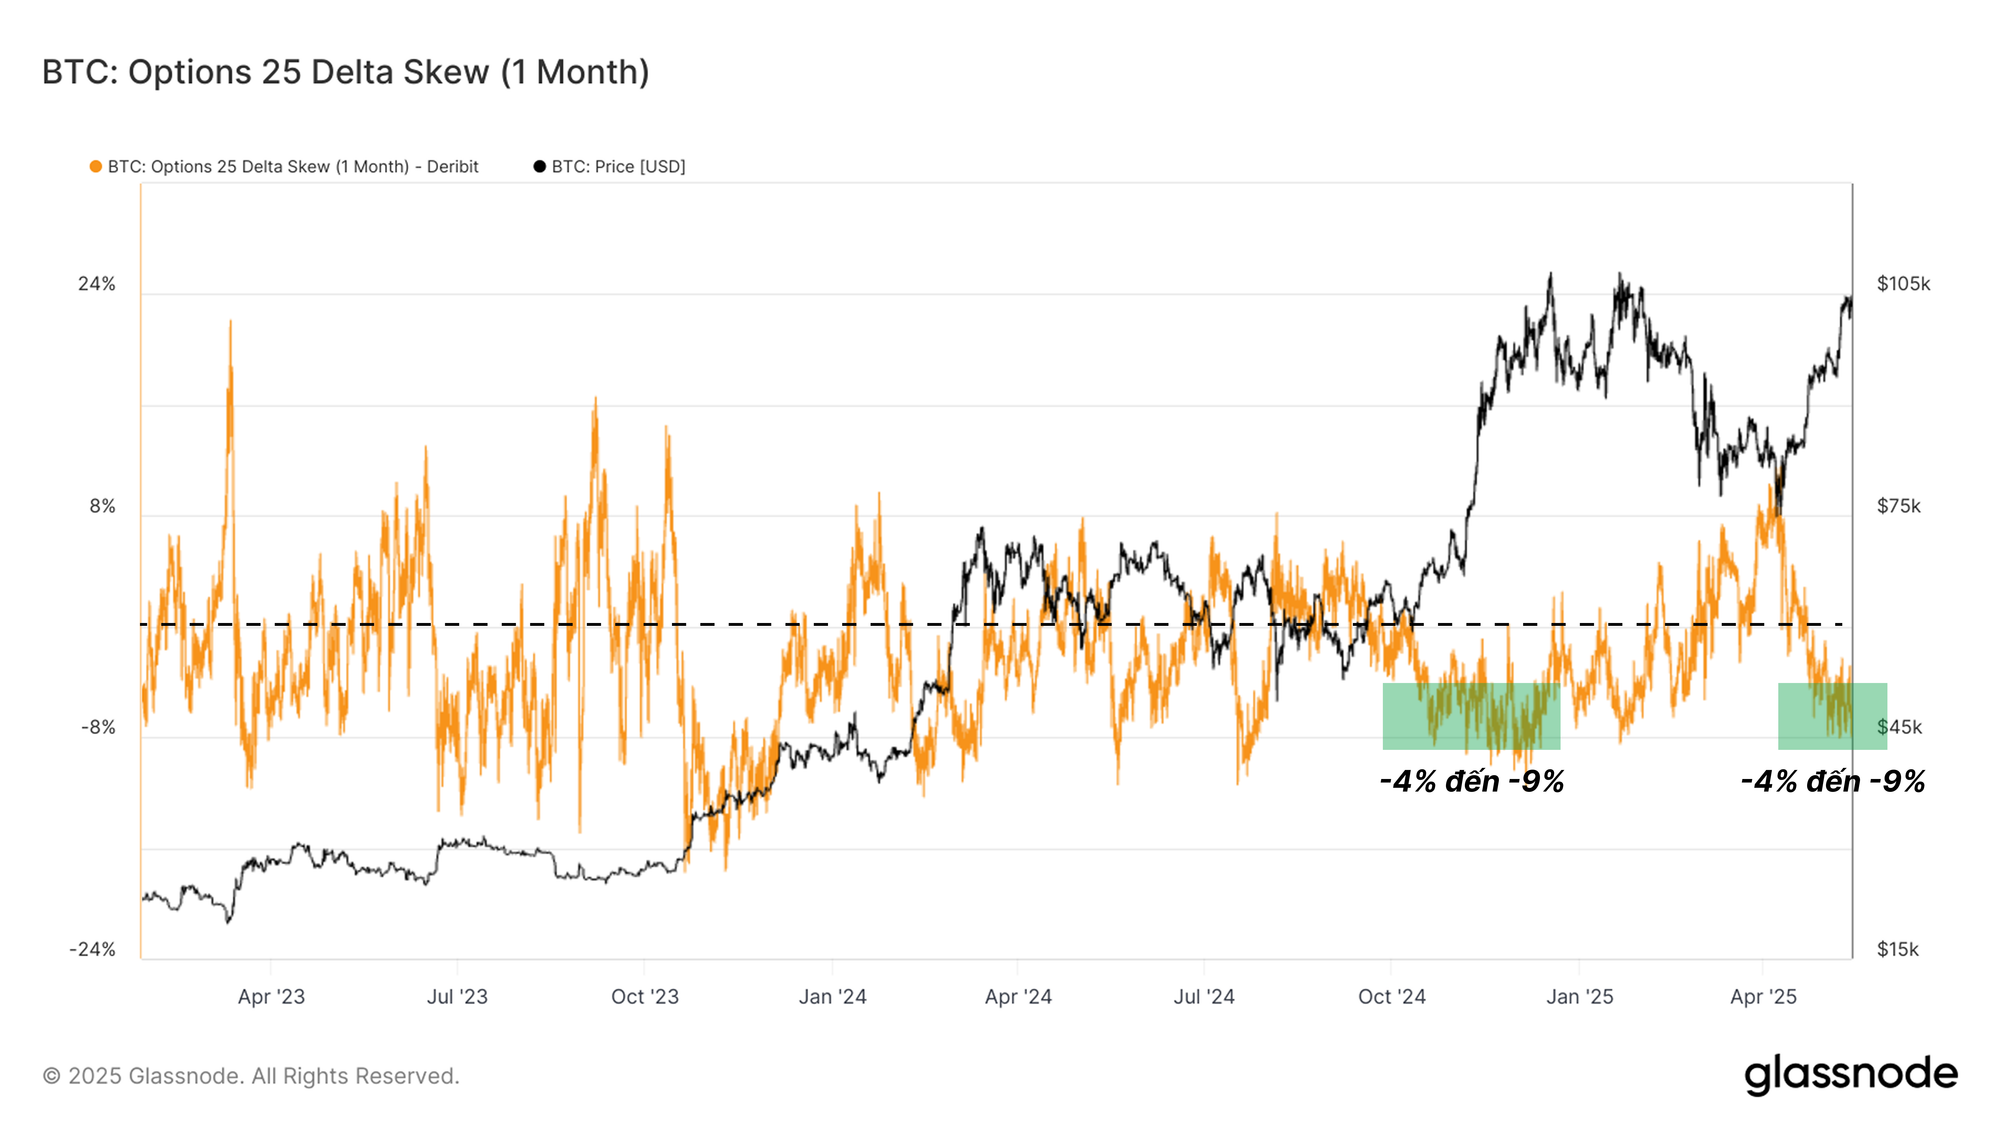Click the -8% left axis label
2000x1126 pixels.
97,727
